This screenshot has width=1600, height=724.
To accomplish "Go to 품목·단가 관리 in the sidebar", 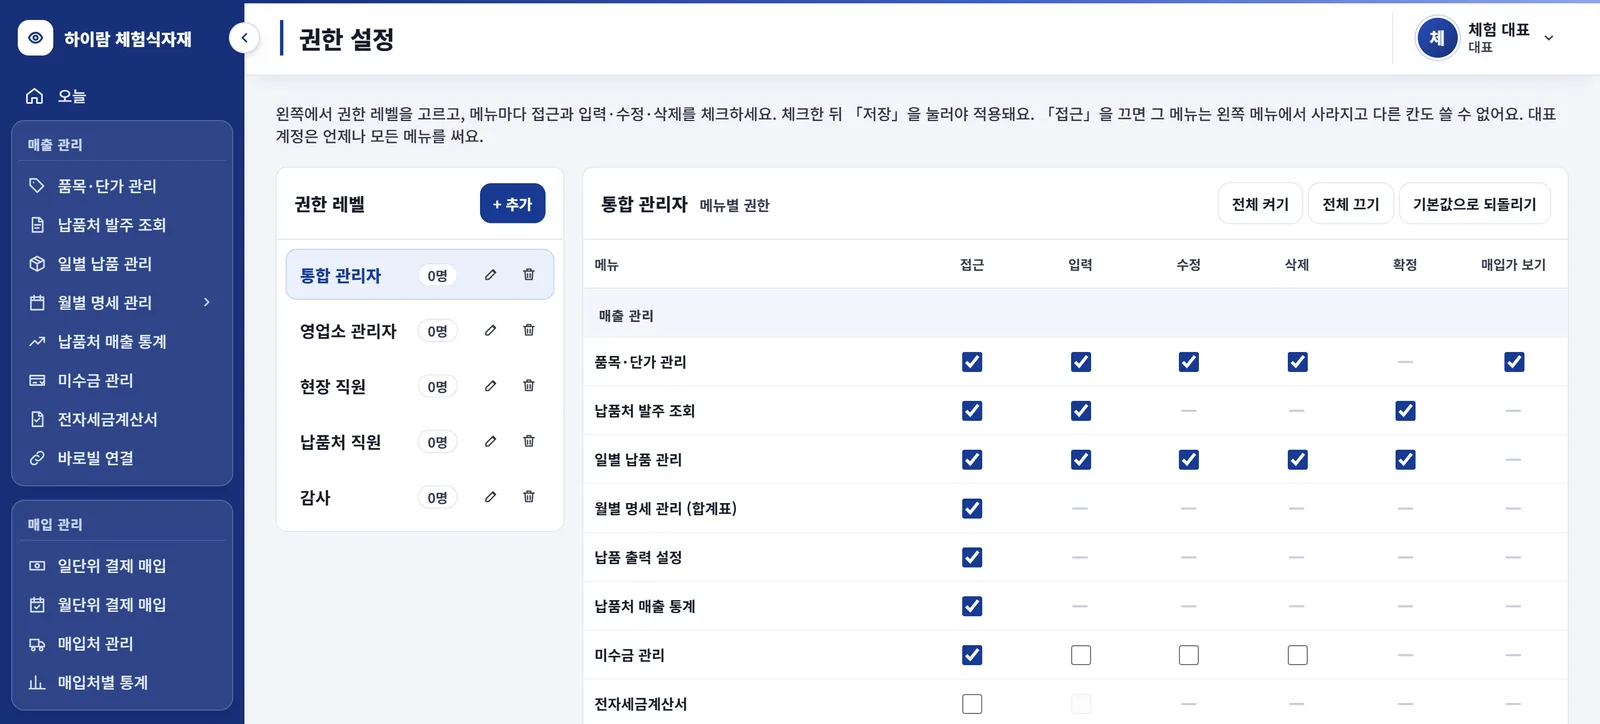I will pos(122,186).
